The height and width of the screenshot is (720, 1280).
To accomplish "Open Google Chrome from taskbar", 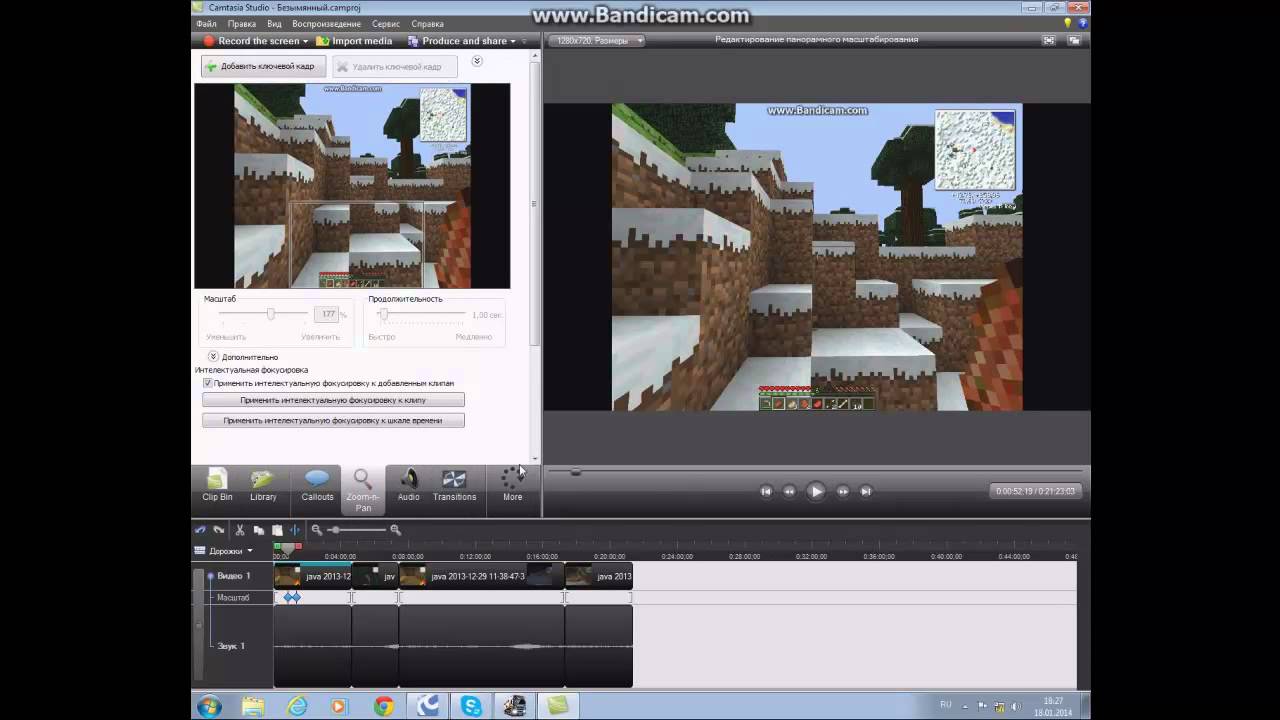I will (x=384, y=706).
